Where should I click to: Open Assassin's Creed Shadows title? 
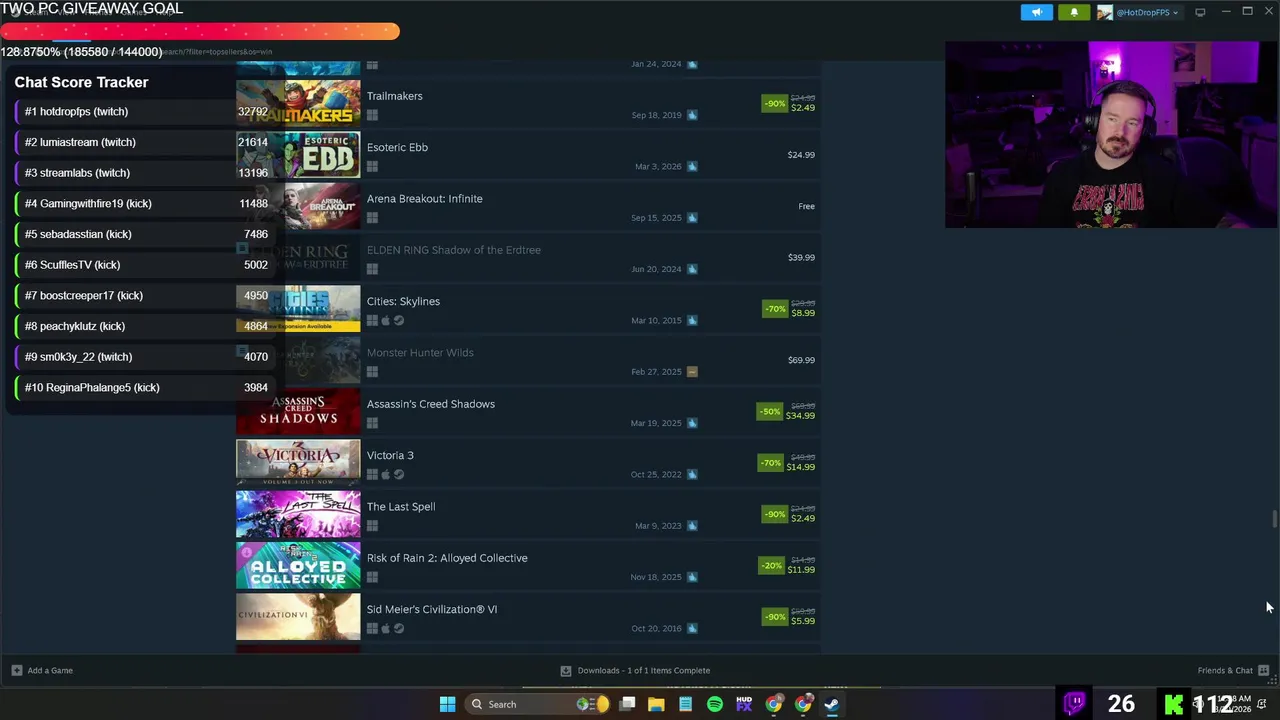point(430,404)
